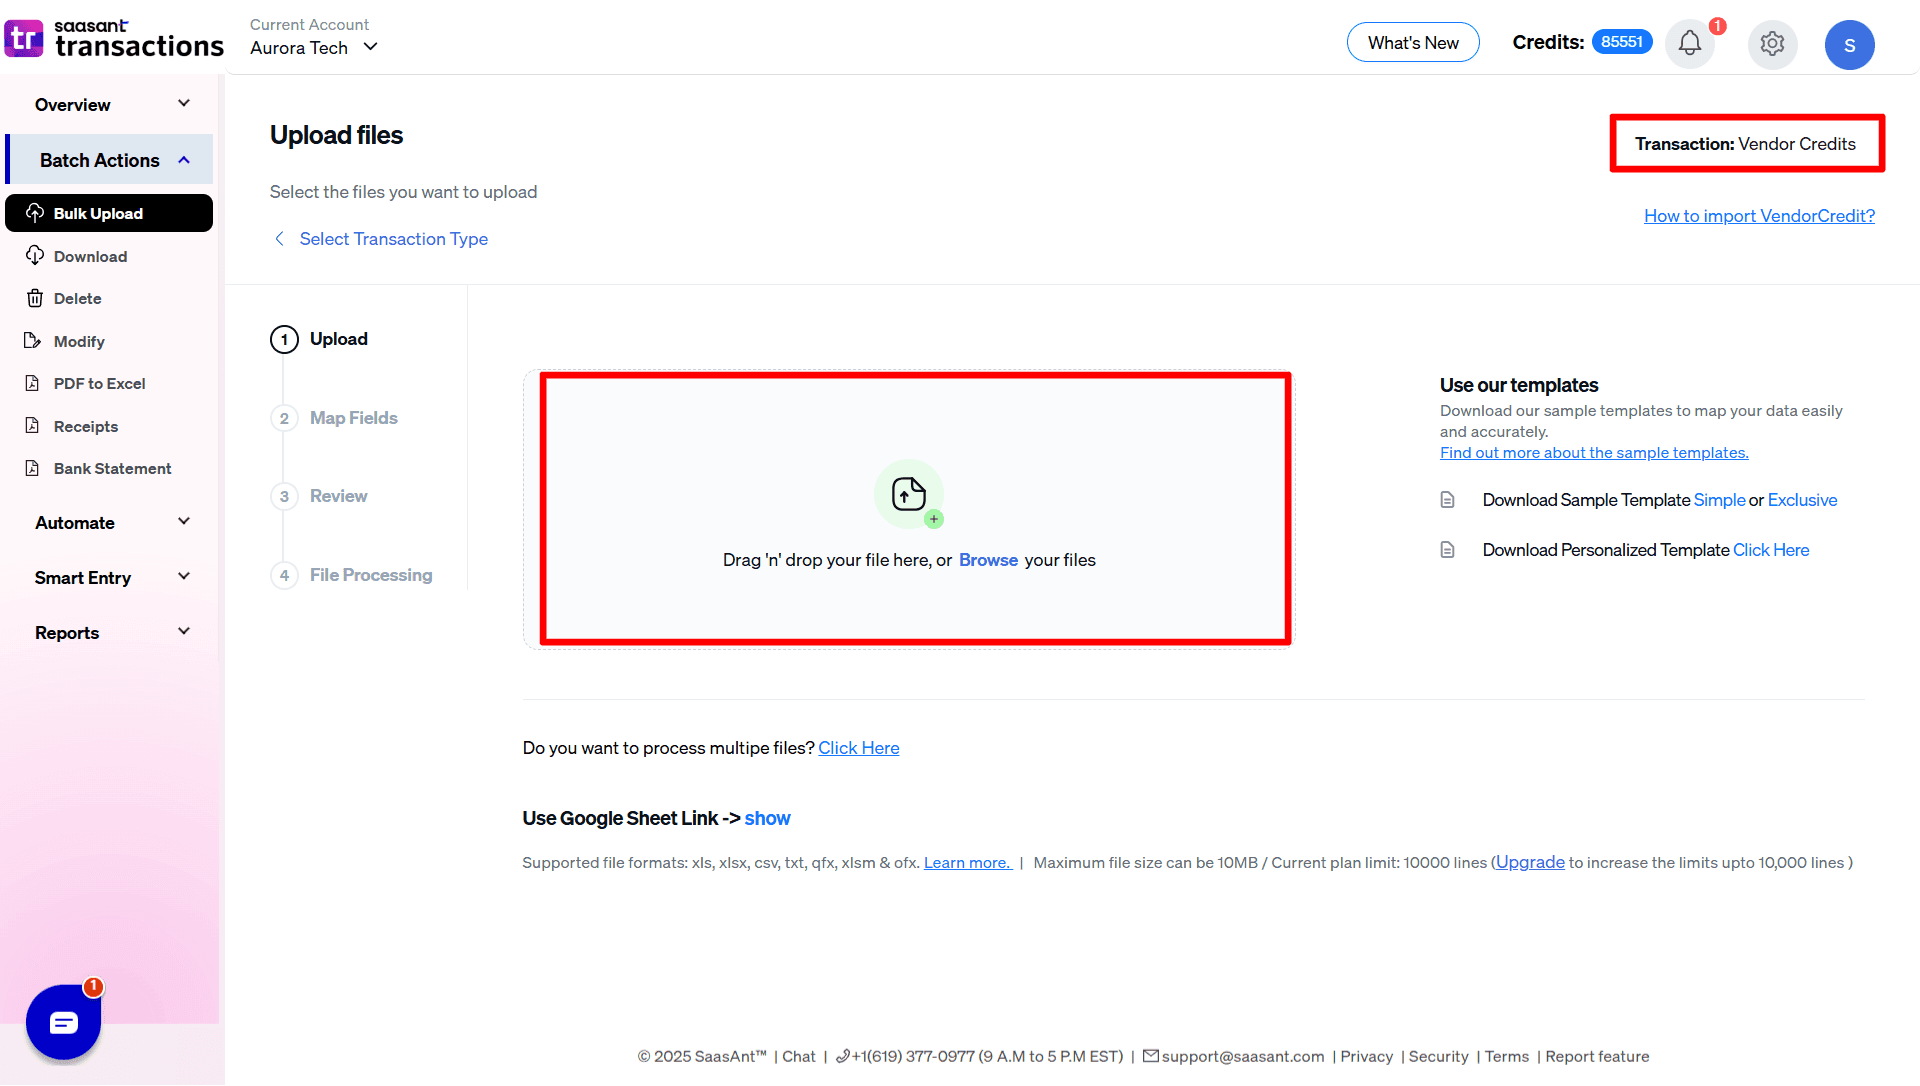Open the Download batch action
The width and height of the screenshot is (1920, 1086).
point(89,256)
